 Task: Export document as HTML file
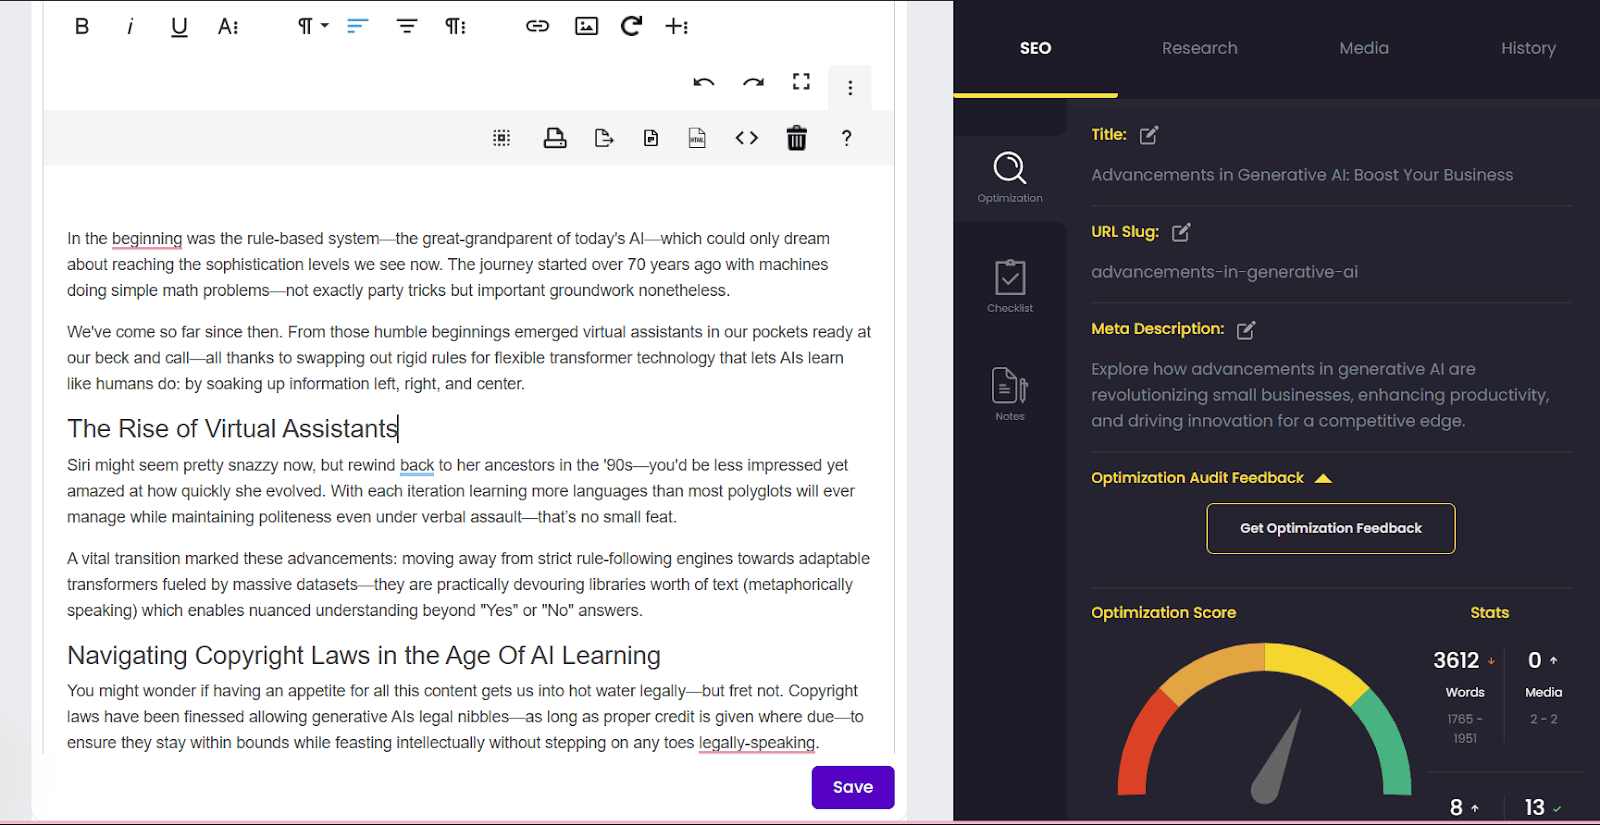697,138
